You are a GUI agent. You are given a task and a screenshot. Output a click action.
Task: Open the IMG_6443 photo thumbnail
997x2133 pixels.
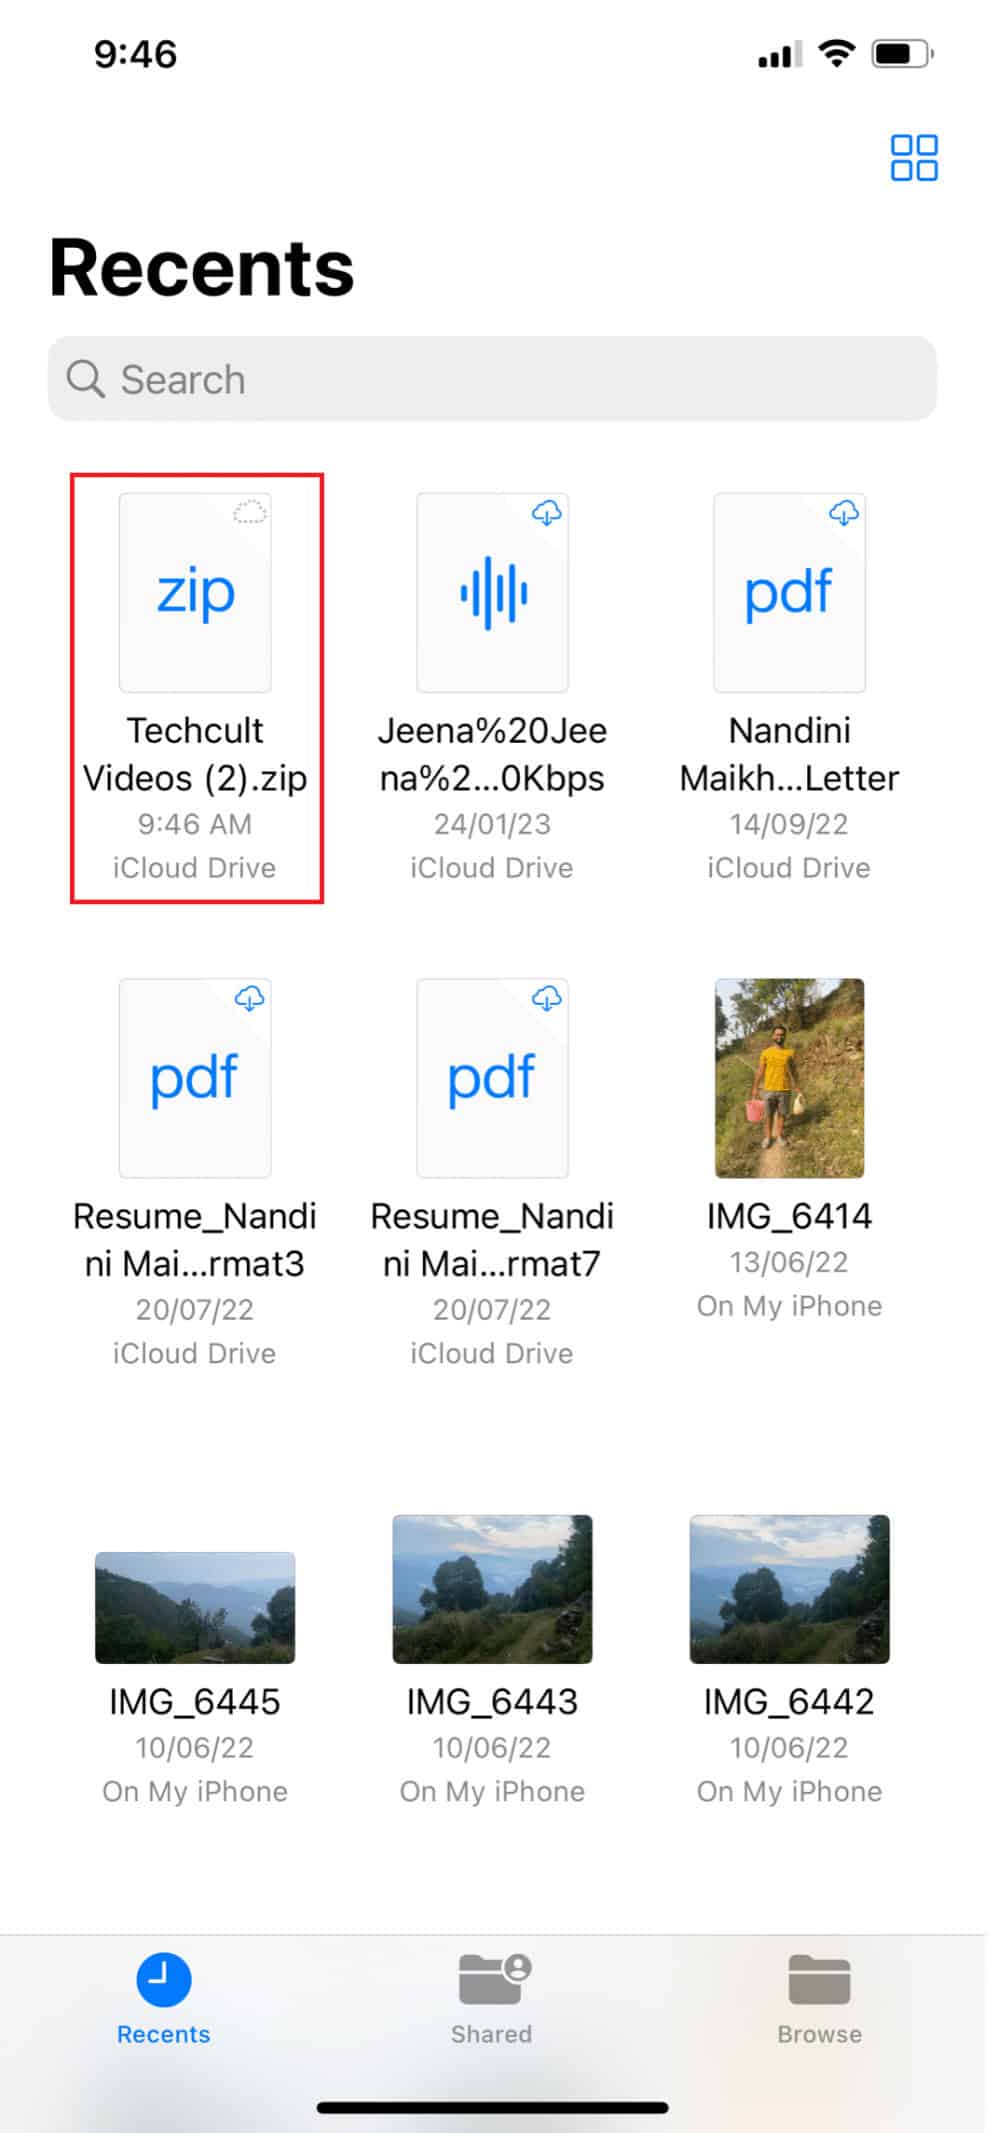[x=492, y=1589]
